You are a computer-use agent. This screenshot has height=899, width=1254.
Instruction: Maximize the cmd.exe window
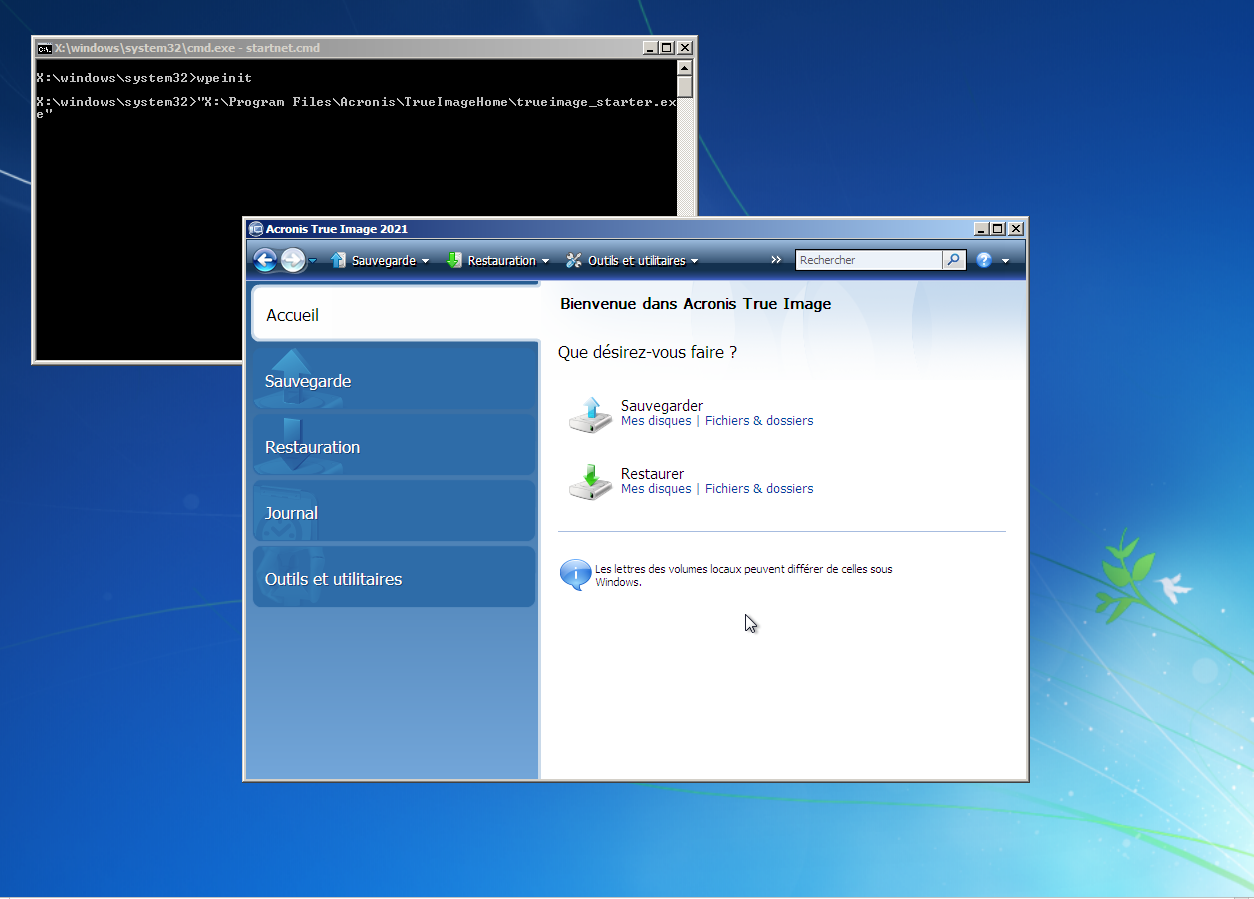pyautogui.click(x=667, y=48)
